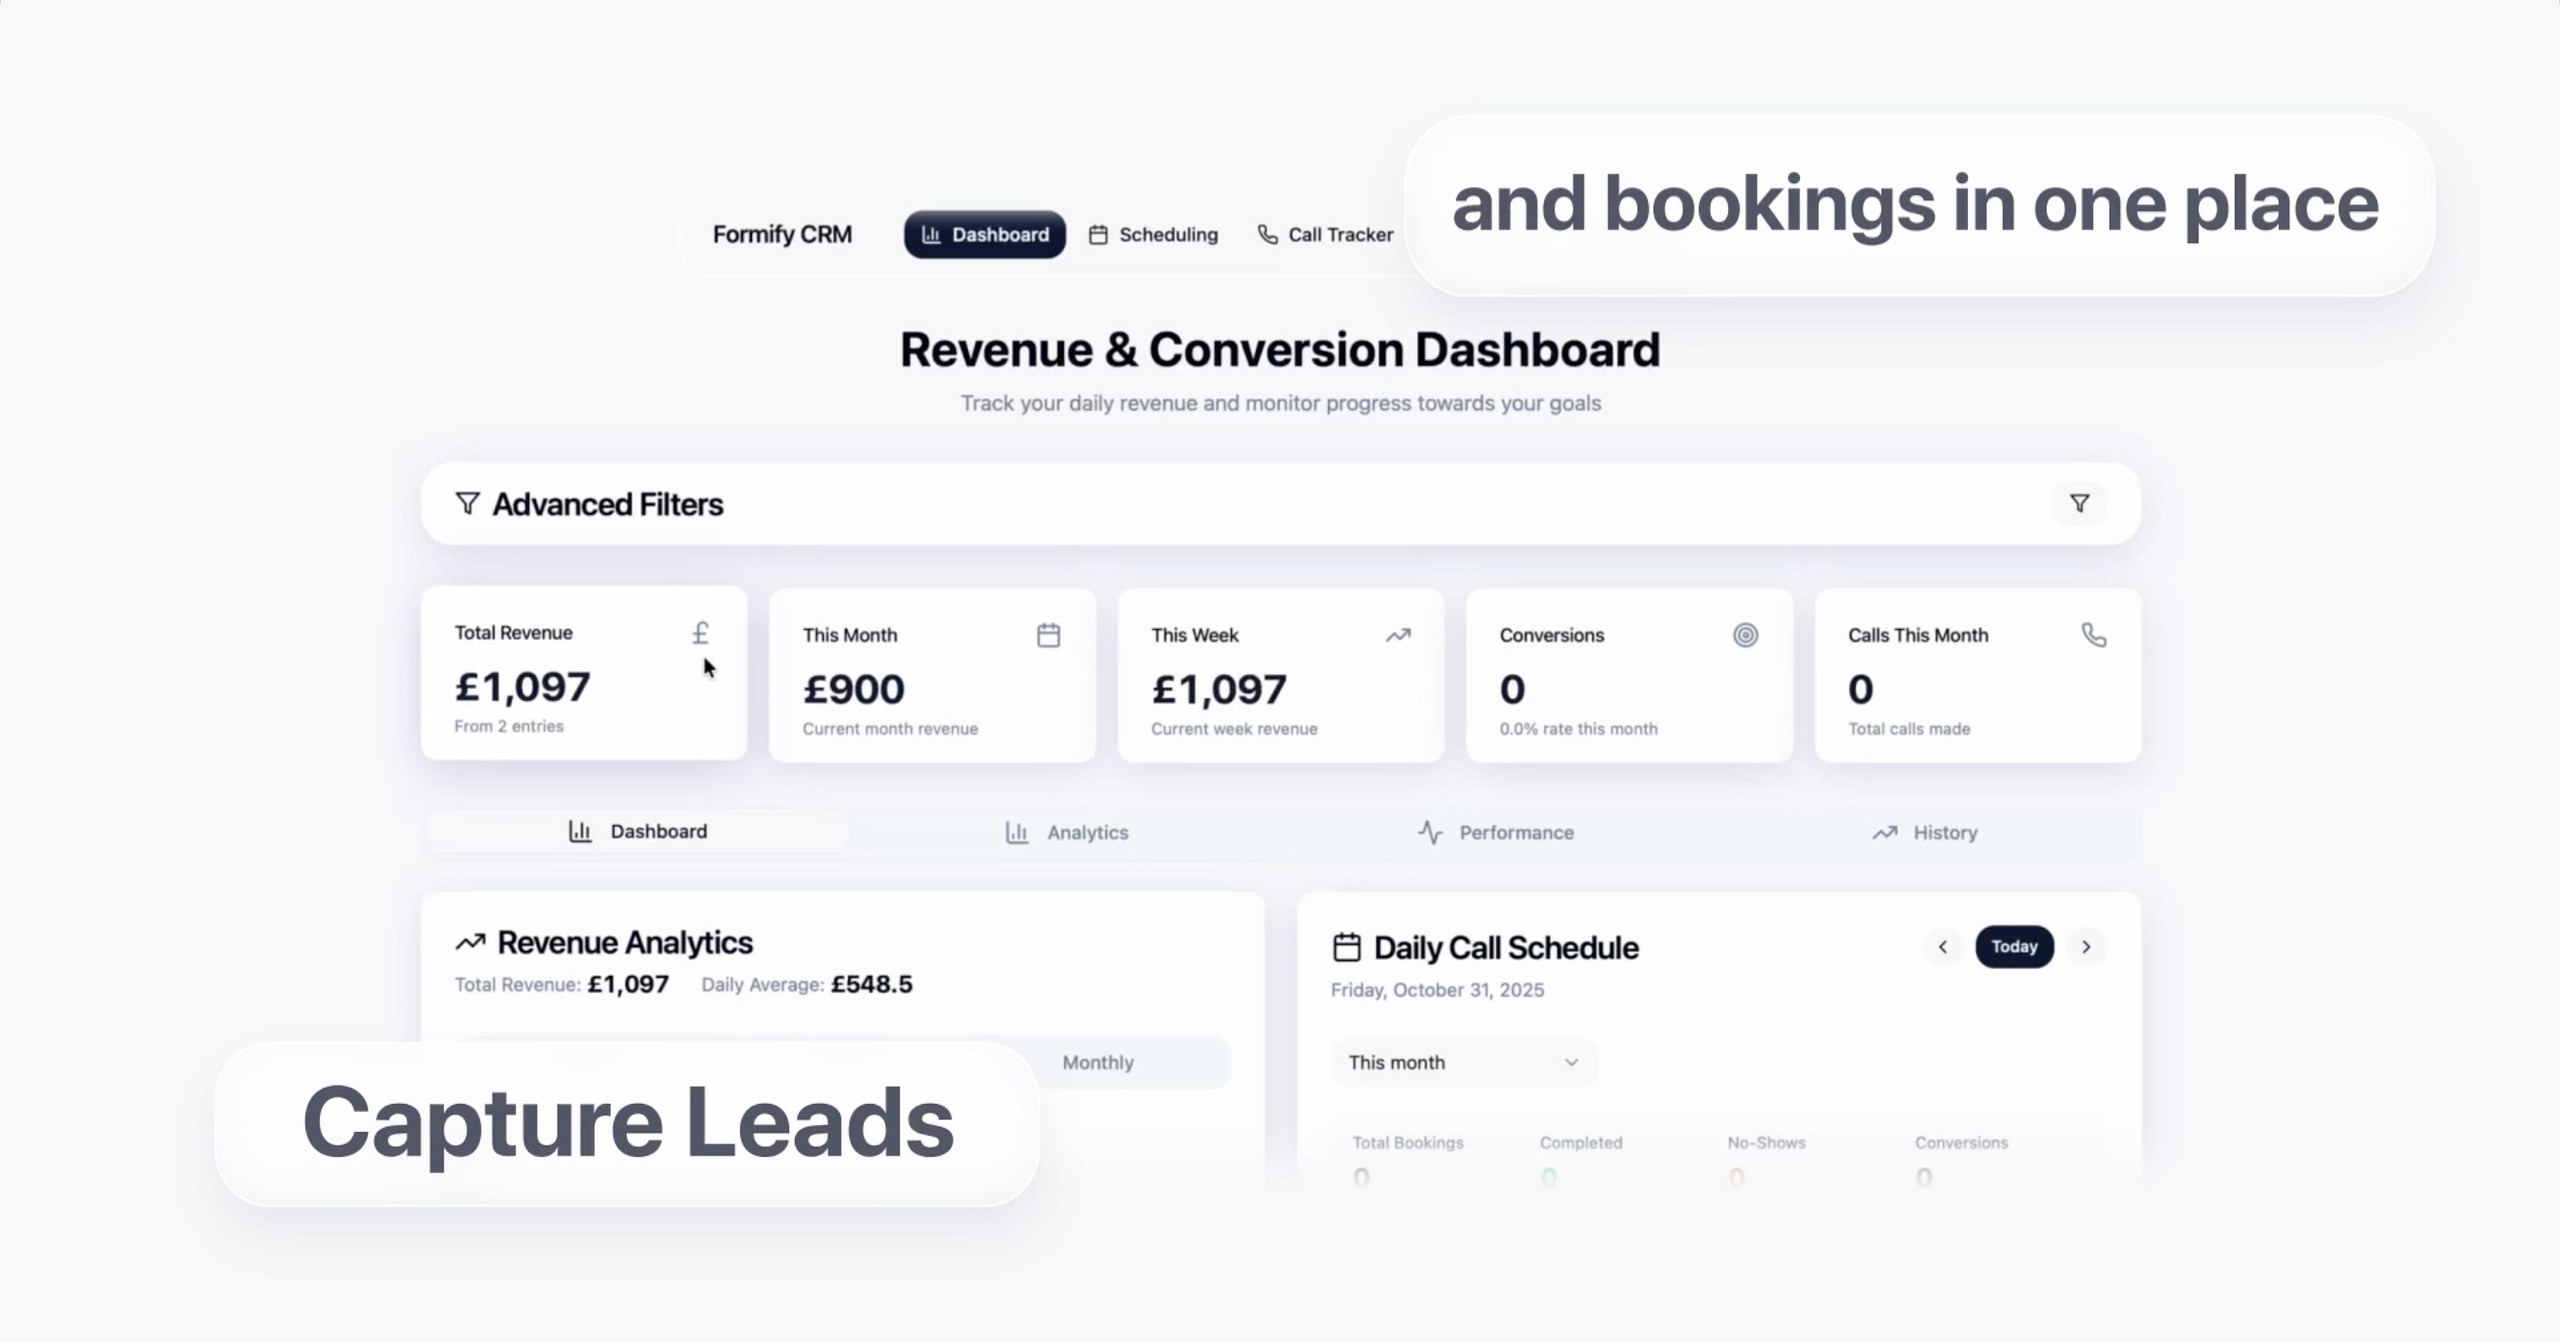Viewport: 2560px width, 1342px height.
Task: Click 0.0% rate this month text
Action: pyautogui.click(x=1578, y=729)
